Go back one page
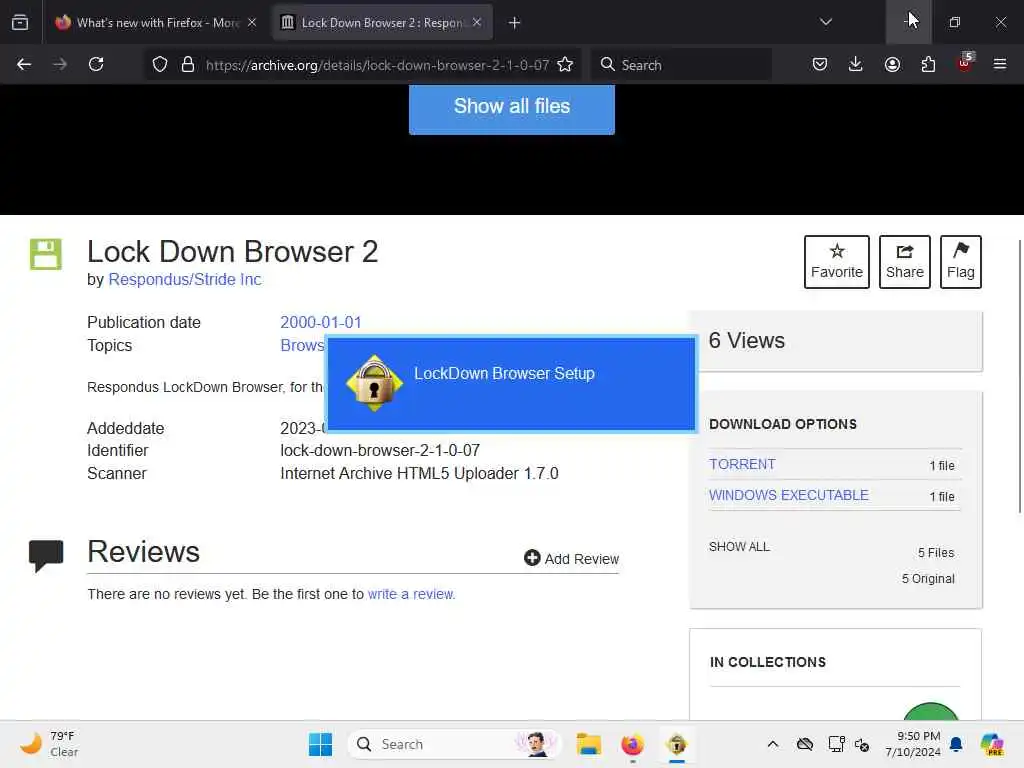Image resolution: width=1024 pixels, height=768 pixels. click(24, 64)
